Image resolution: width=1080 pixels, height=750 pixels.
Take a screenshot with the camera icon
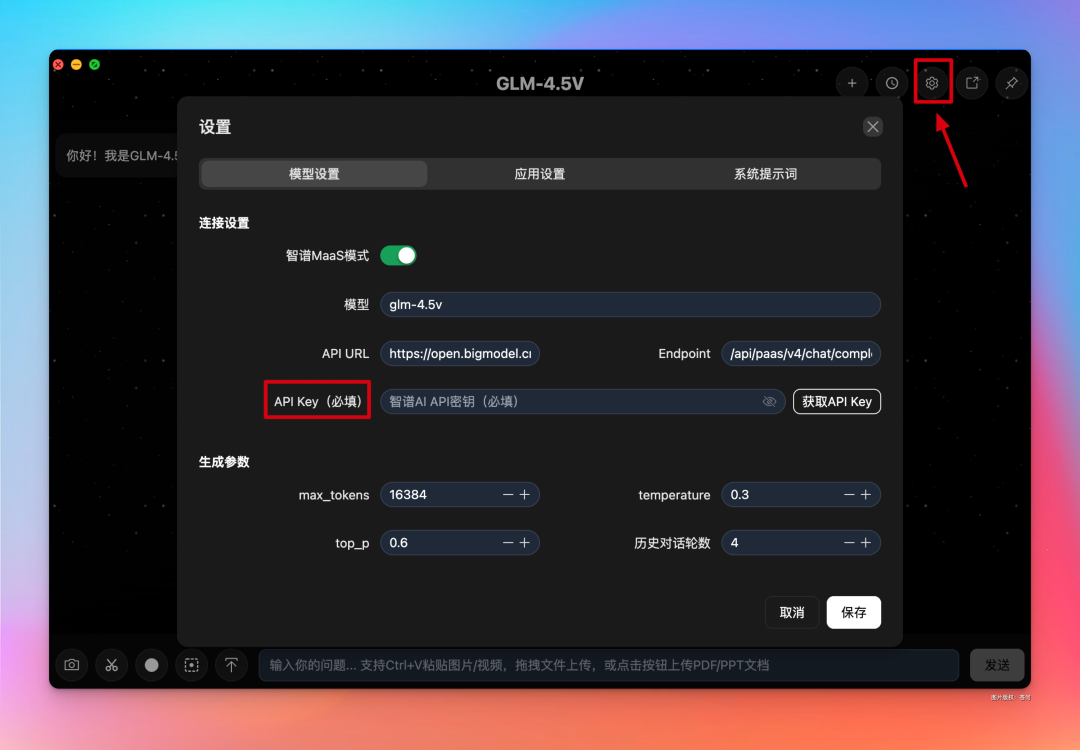point(72,665)
